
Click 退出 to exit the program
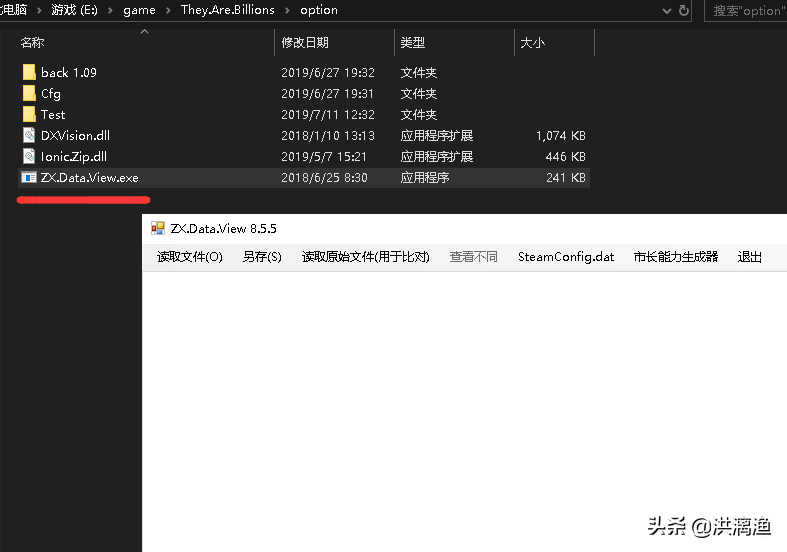749,256
